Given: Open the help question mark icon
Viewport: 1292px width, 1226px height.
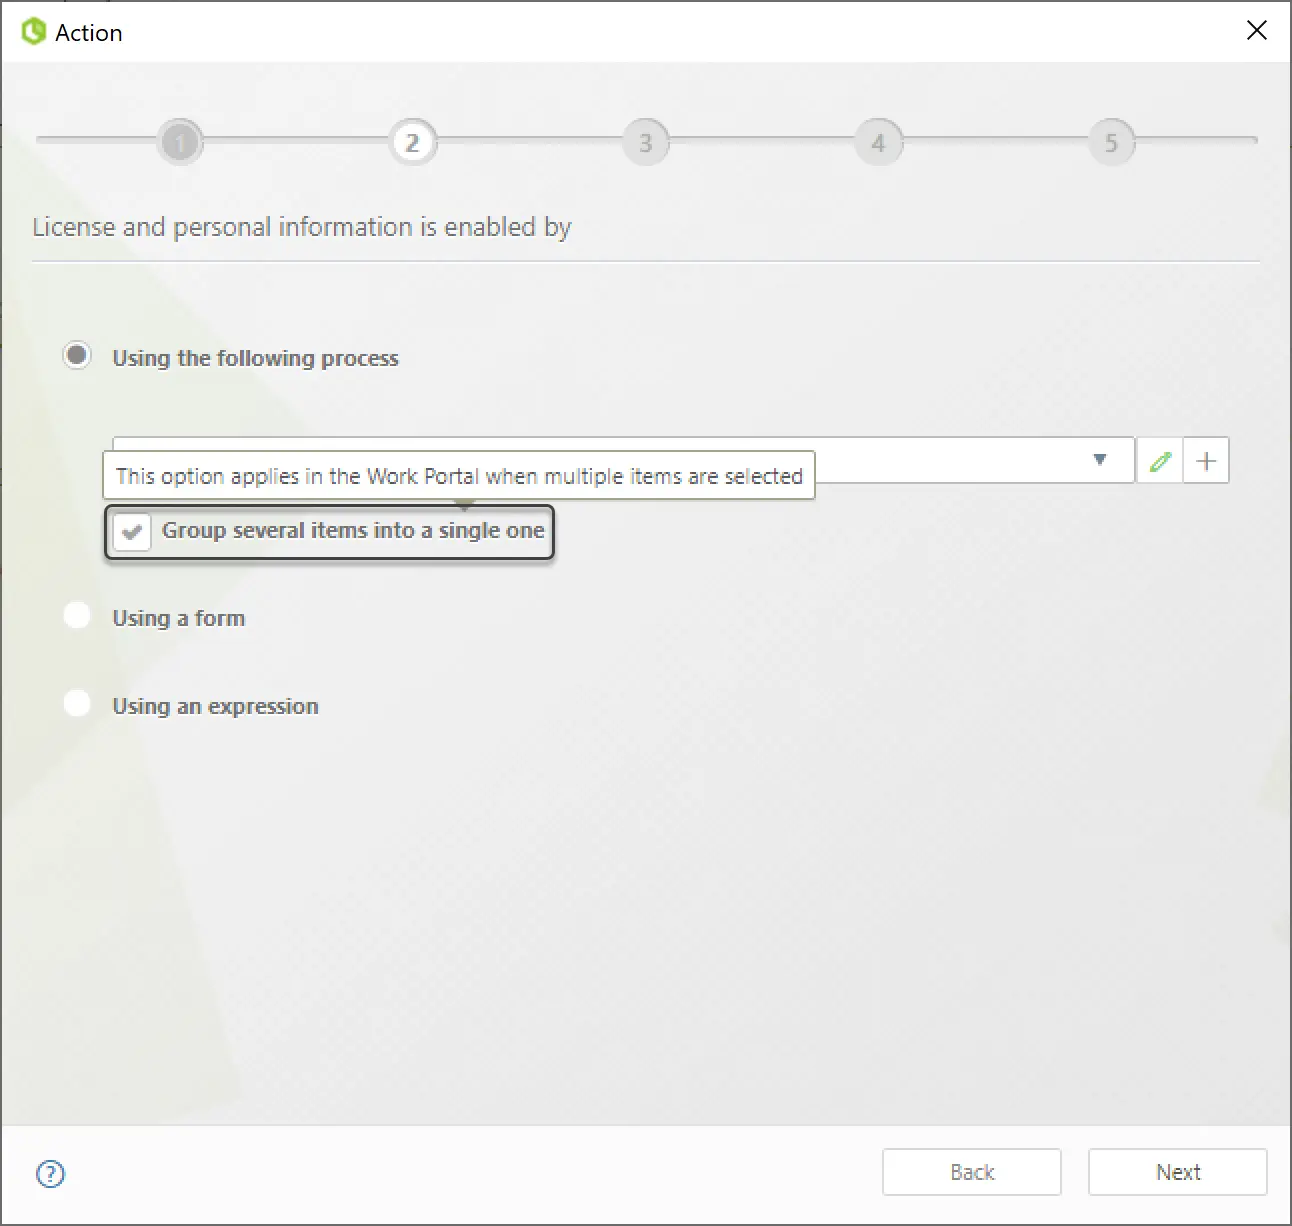Looking at the screenshot, I should [x=50, y=1174].
